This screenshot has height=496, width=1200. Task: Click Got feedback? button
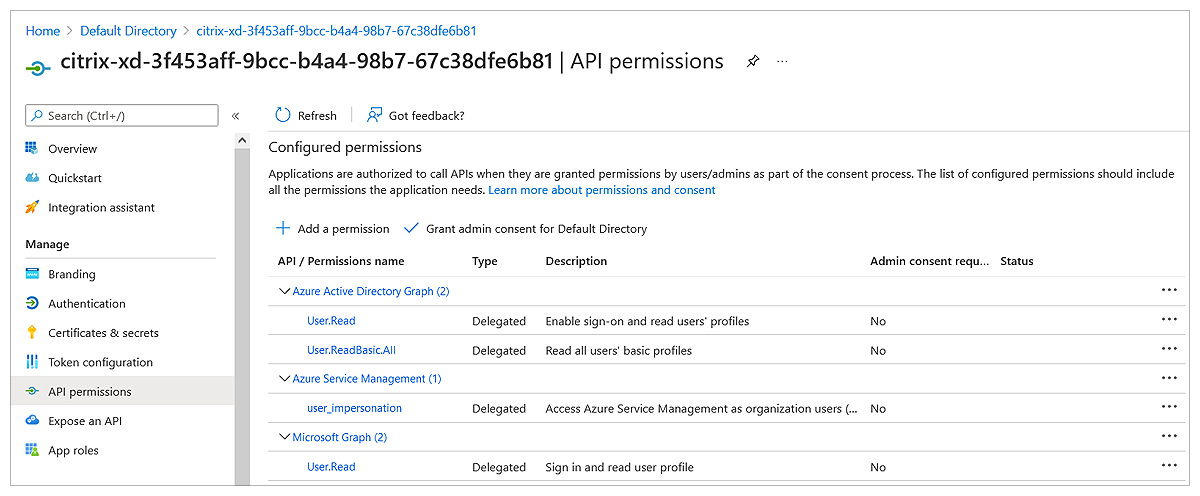coord(416,115)
